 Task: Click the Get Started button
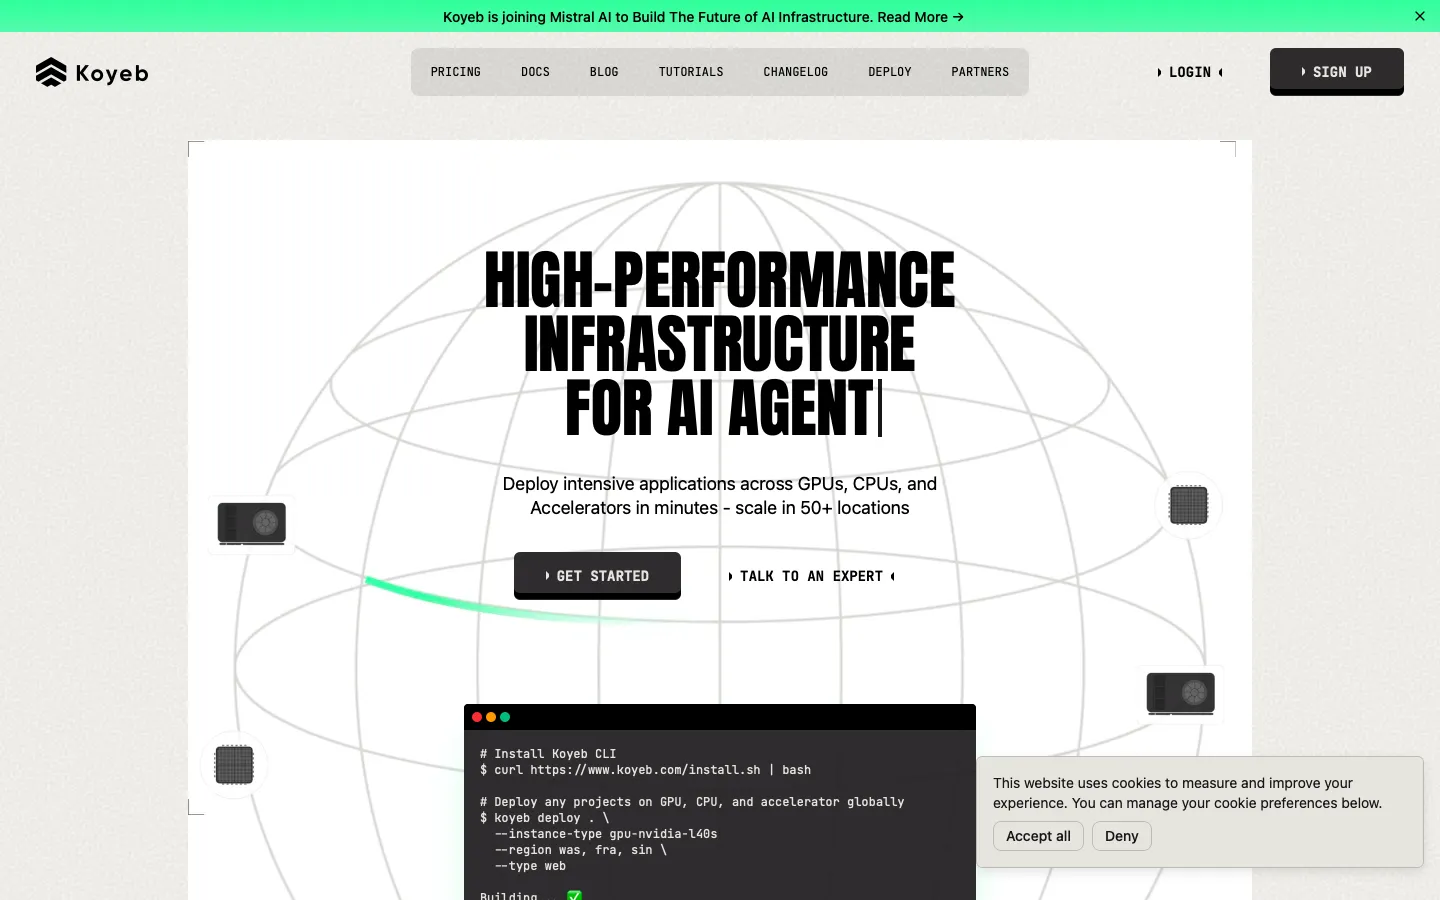597,575
